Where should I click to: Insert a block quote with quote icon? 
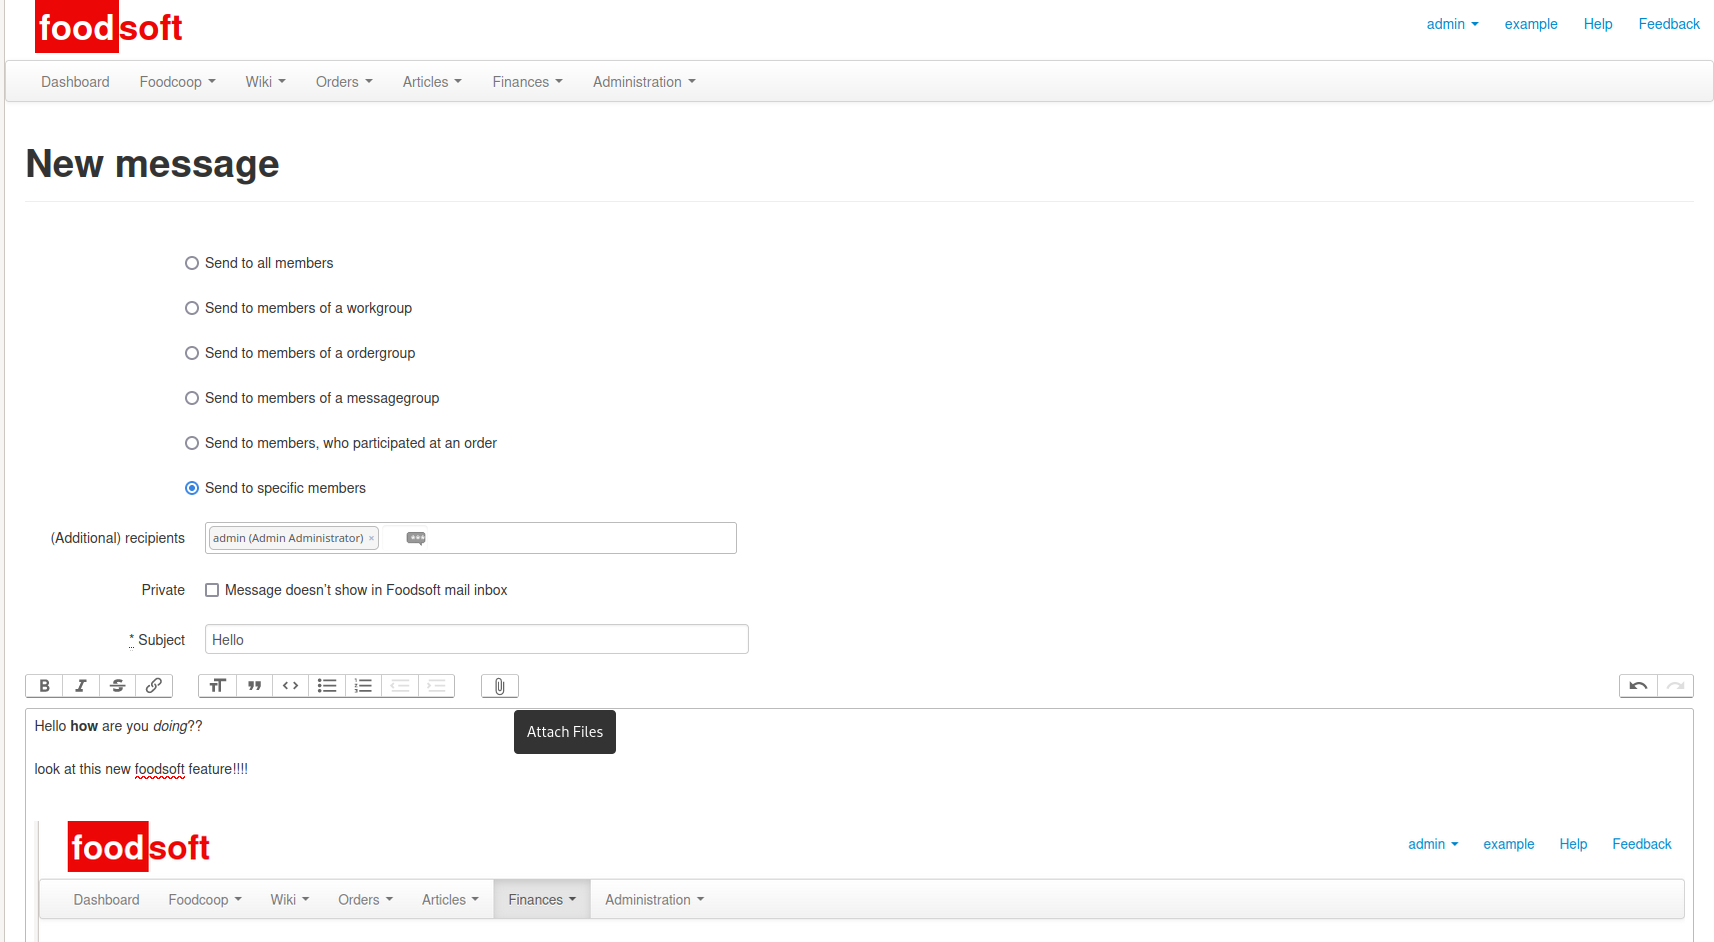pyautogui.click(x=254, y=686)
